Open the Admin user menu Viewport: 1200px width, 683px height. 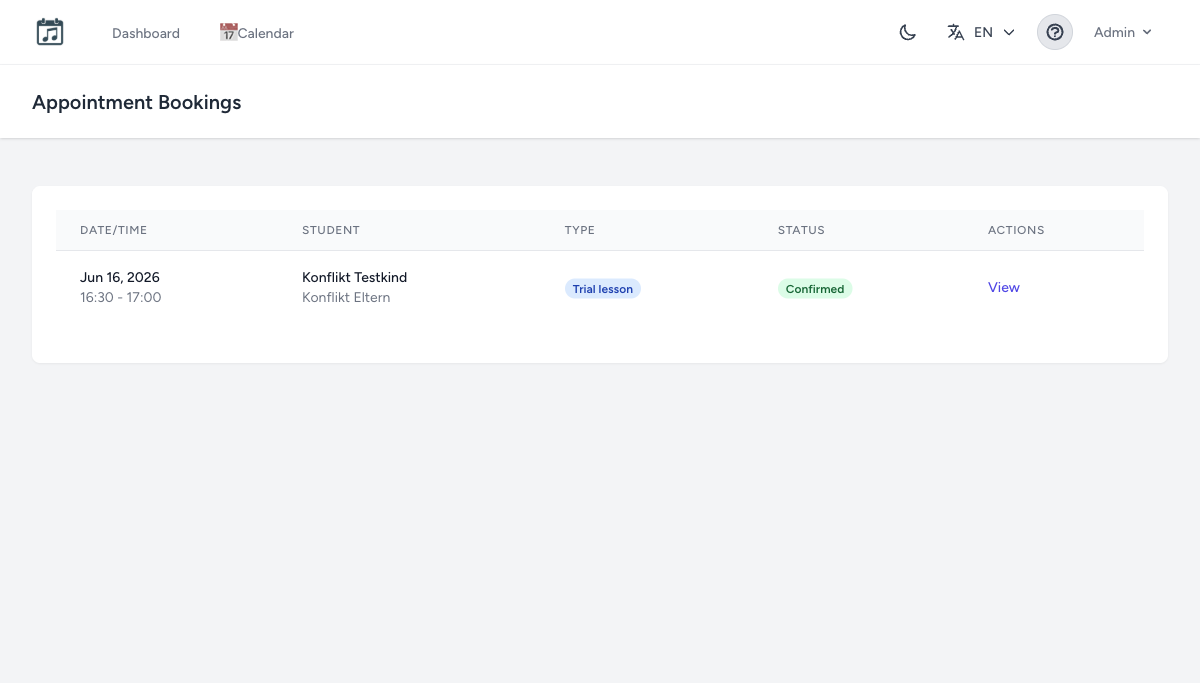pyautogui.click(x=1123, y=32)
